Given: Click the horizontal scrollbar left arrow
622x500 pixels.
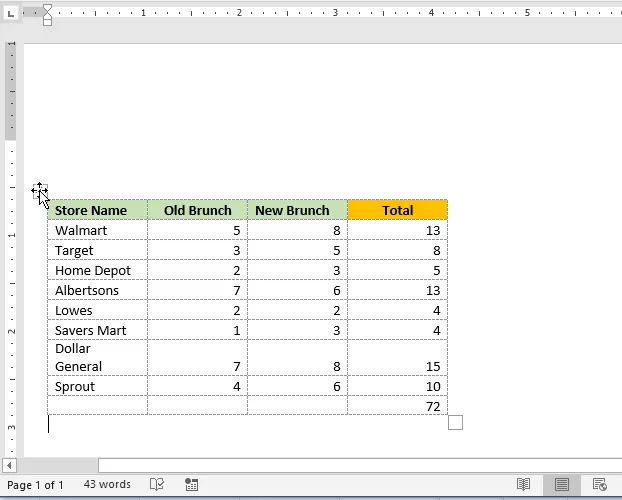Looking at the screenshot, I should coord(9,465).
